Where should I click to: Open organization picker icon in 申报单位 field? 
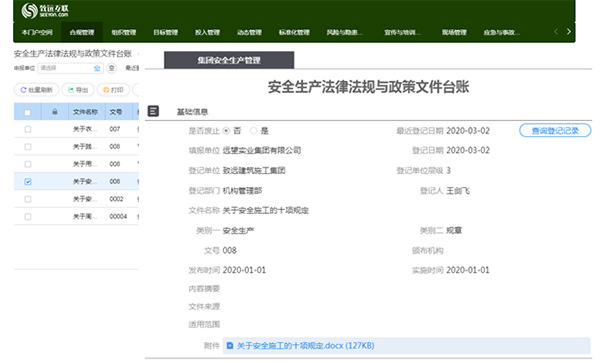tap(97, 68)
